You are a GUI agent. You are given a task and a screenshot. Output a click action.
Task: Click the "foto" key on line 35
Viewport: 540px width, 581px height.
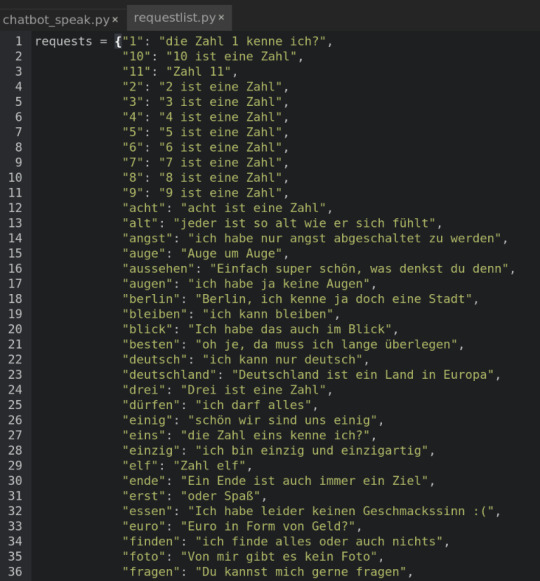(144, 557)
